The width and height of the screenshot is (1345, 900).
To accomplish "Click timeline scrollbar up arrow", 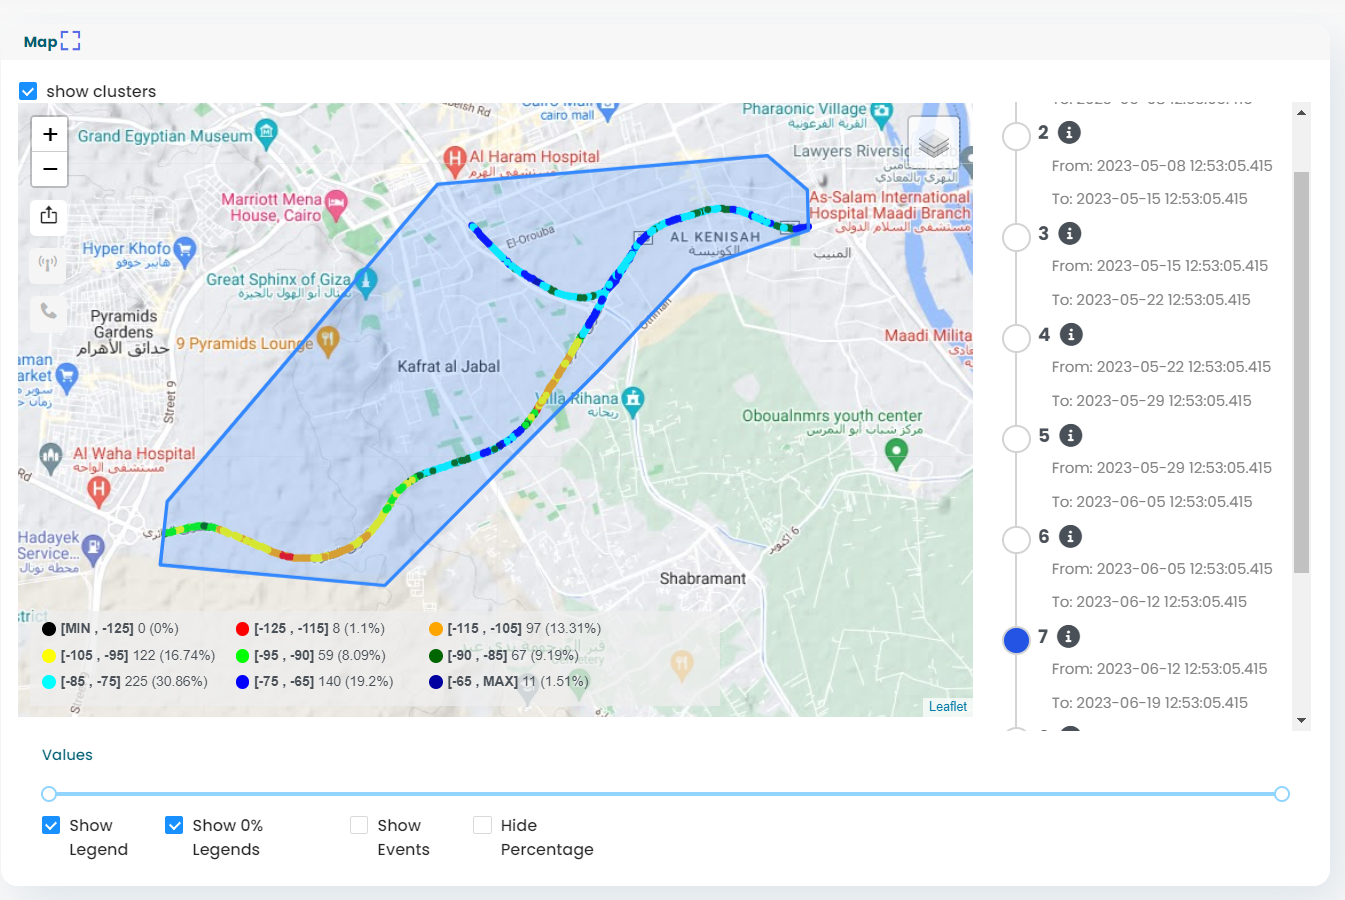I will coord(1301,112).
